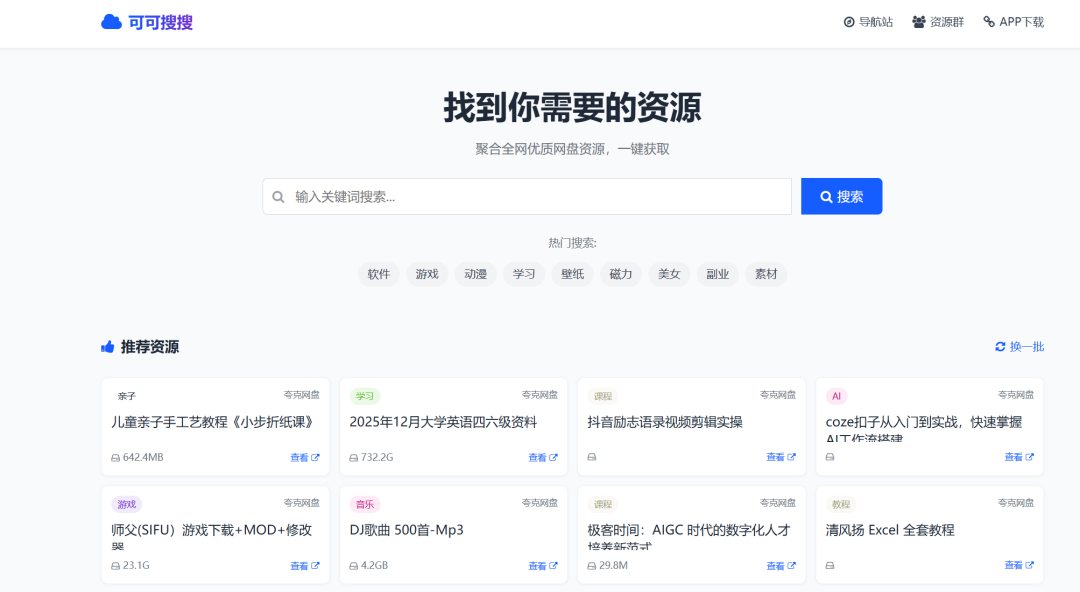Click the thumbs-up icon beside 推荐资源
This screenshot has width=1080, height=592.
pos(107,347)
